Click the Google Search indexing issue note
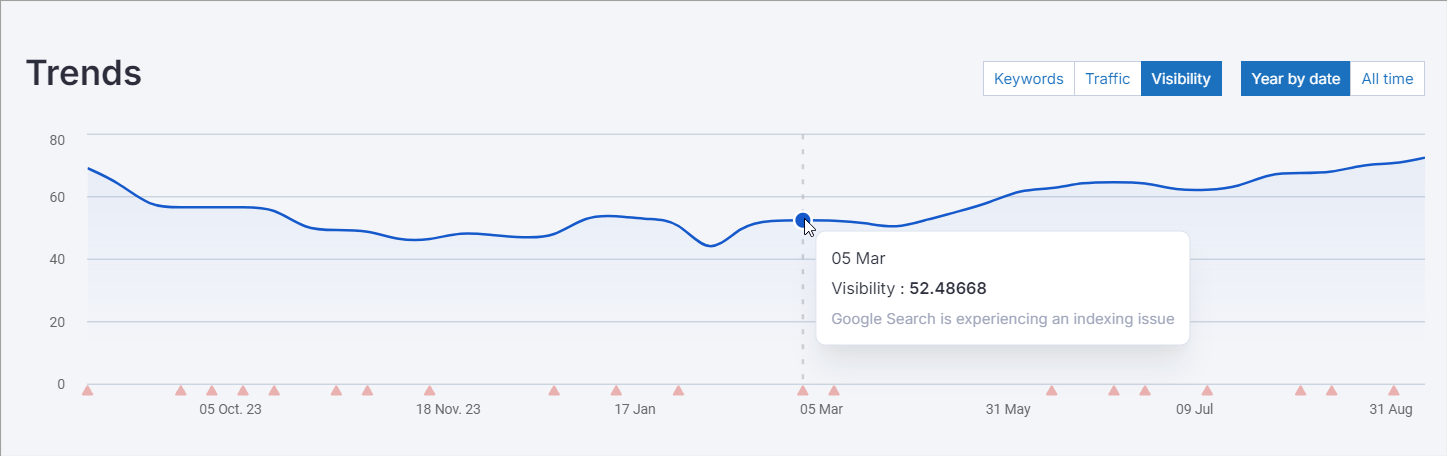 pyautogui.click(x=1002, y=320)
